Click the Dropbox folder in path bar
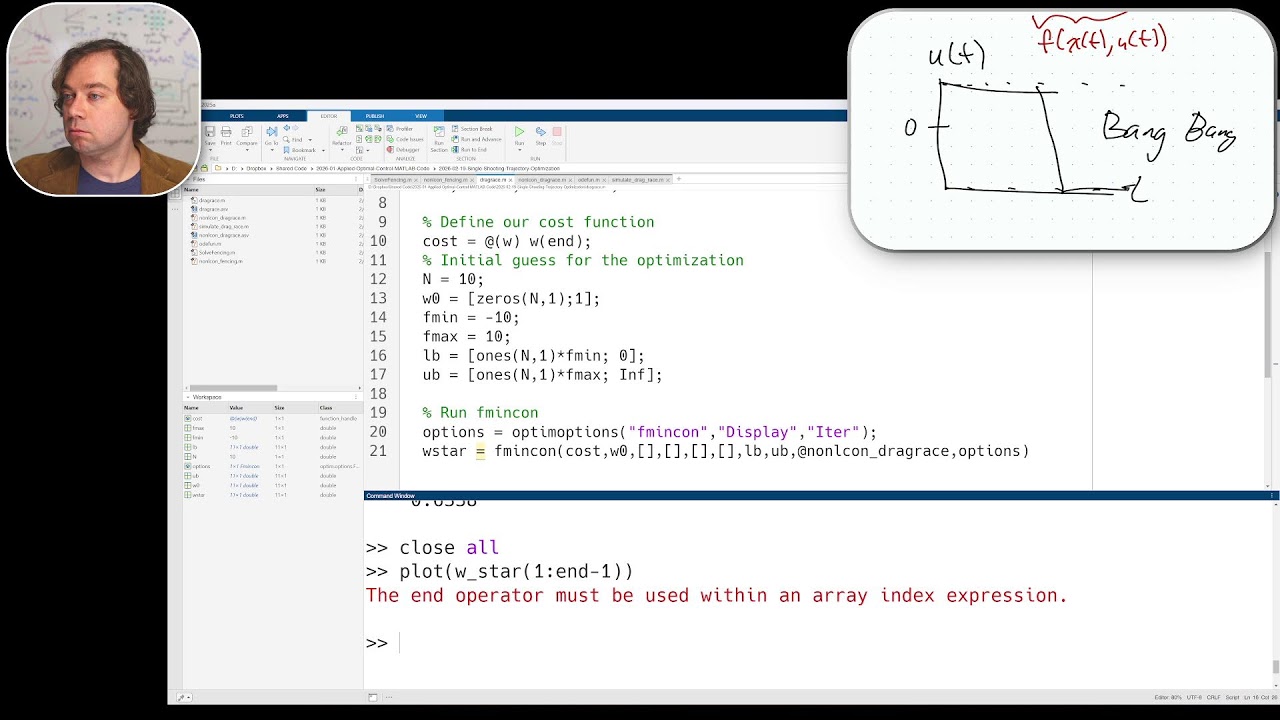The image size is (1280, 720). pos(256,168)
